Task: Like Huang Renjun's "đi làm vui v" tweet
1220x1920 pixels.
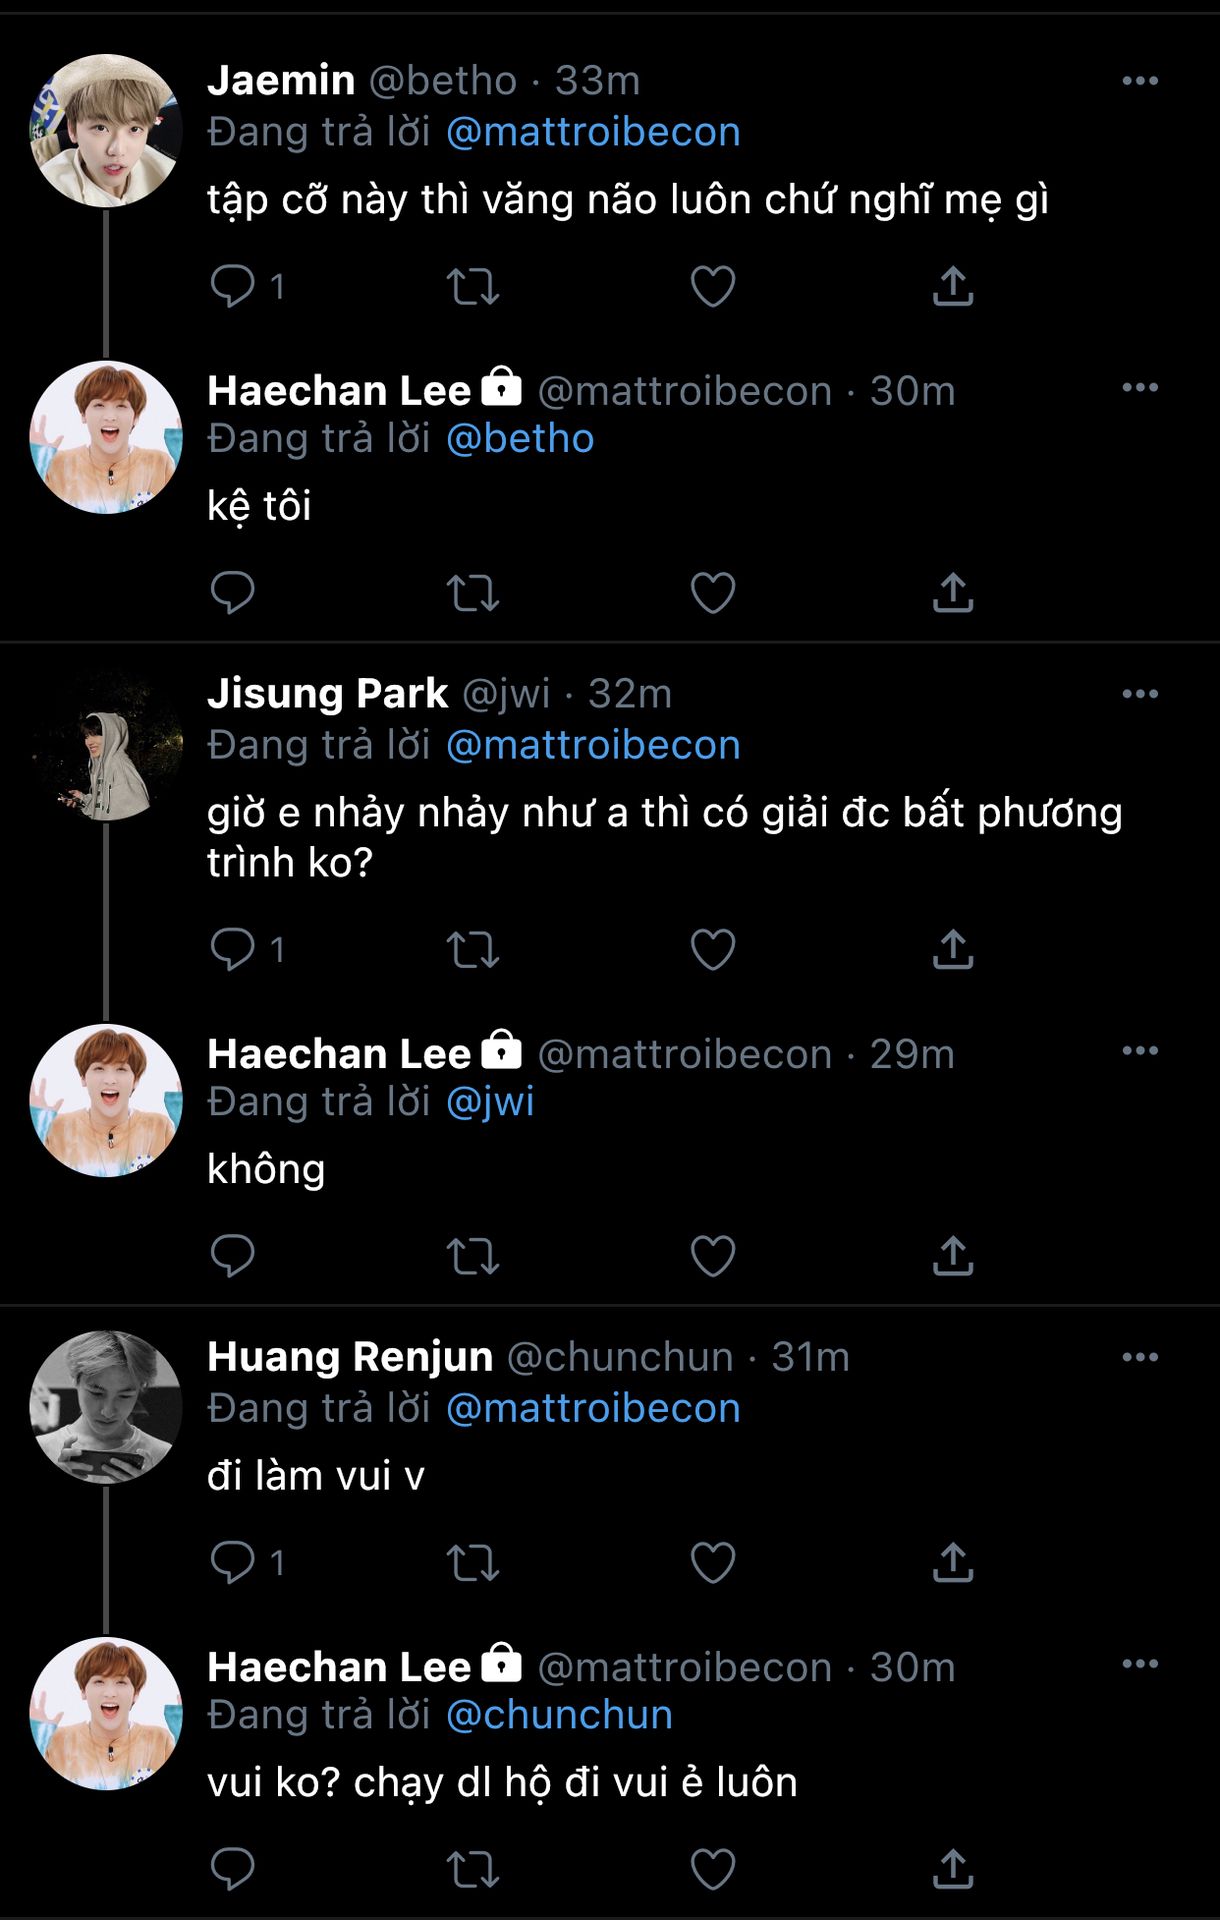Action: click(x=713, y=1562)
